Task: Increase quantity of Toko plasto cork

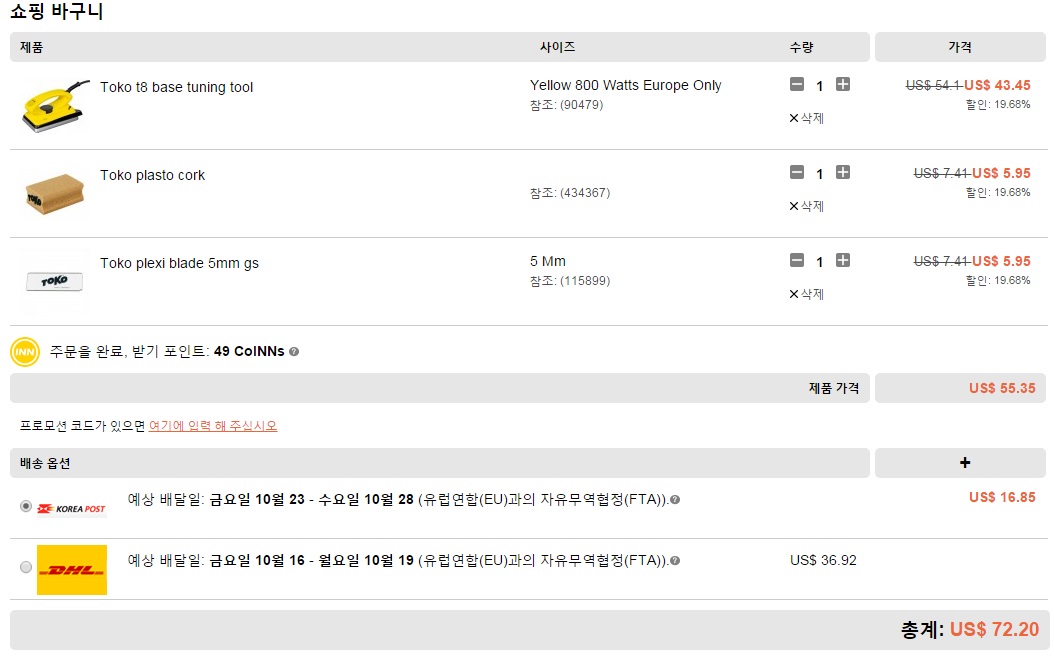Action: click(x=842, y=173)
